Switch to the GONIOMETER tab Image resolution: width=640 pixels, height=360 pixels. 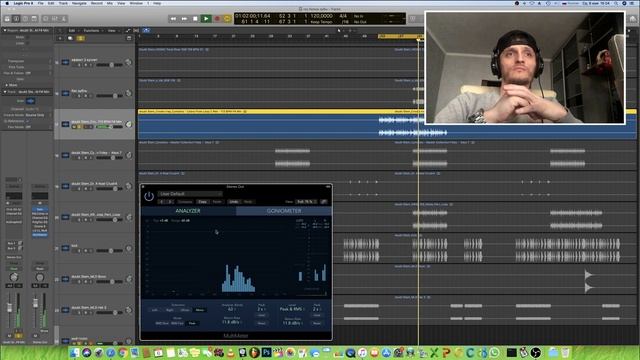pyautogui.click(x=284, y=211)
